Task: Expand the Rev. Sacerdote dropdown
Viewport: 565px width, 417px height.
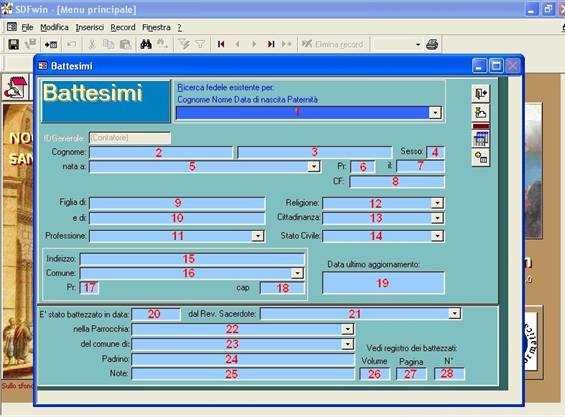Action: [455, 314]
